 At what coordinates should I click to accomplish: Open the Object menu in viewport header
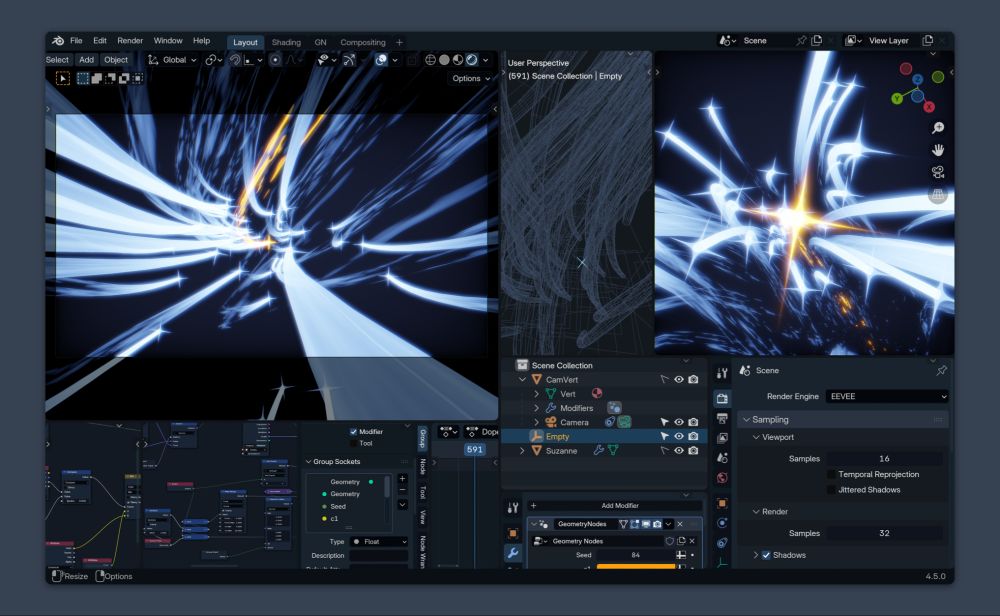(116, 60)
